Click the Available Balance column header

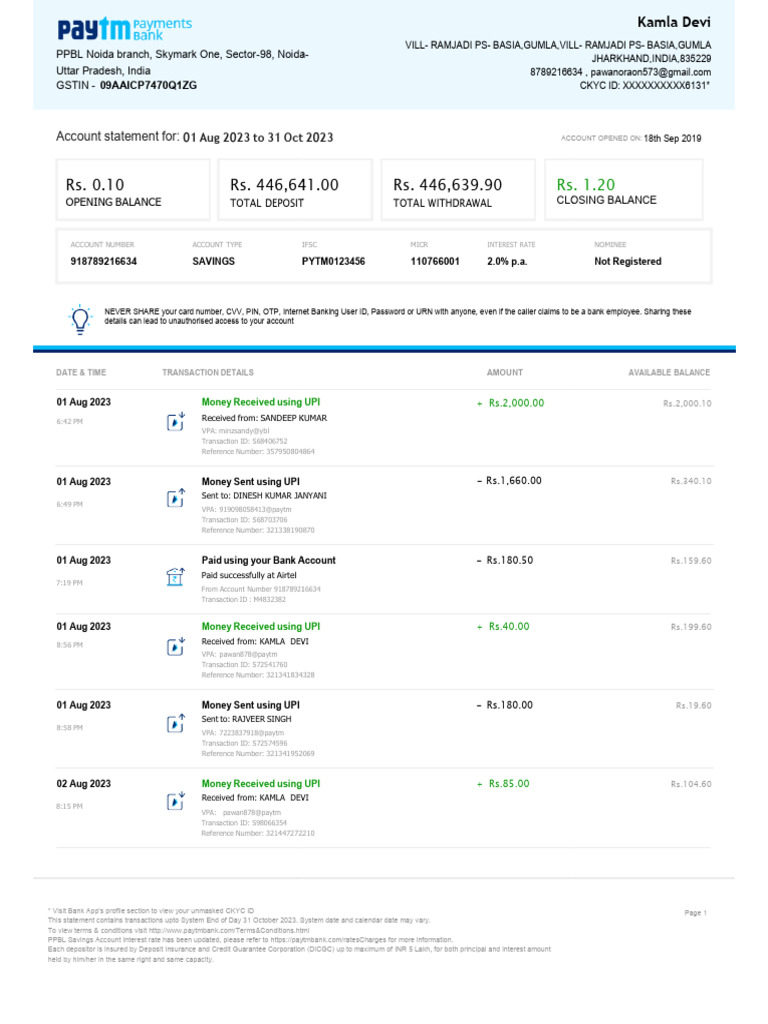pos(669,372)
